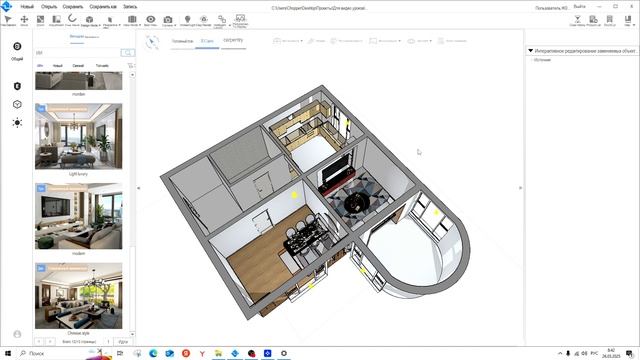Click Сохранить in the top menu
The image size is (640, 360).
tap(73, 7)
